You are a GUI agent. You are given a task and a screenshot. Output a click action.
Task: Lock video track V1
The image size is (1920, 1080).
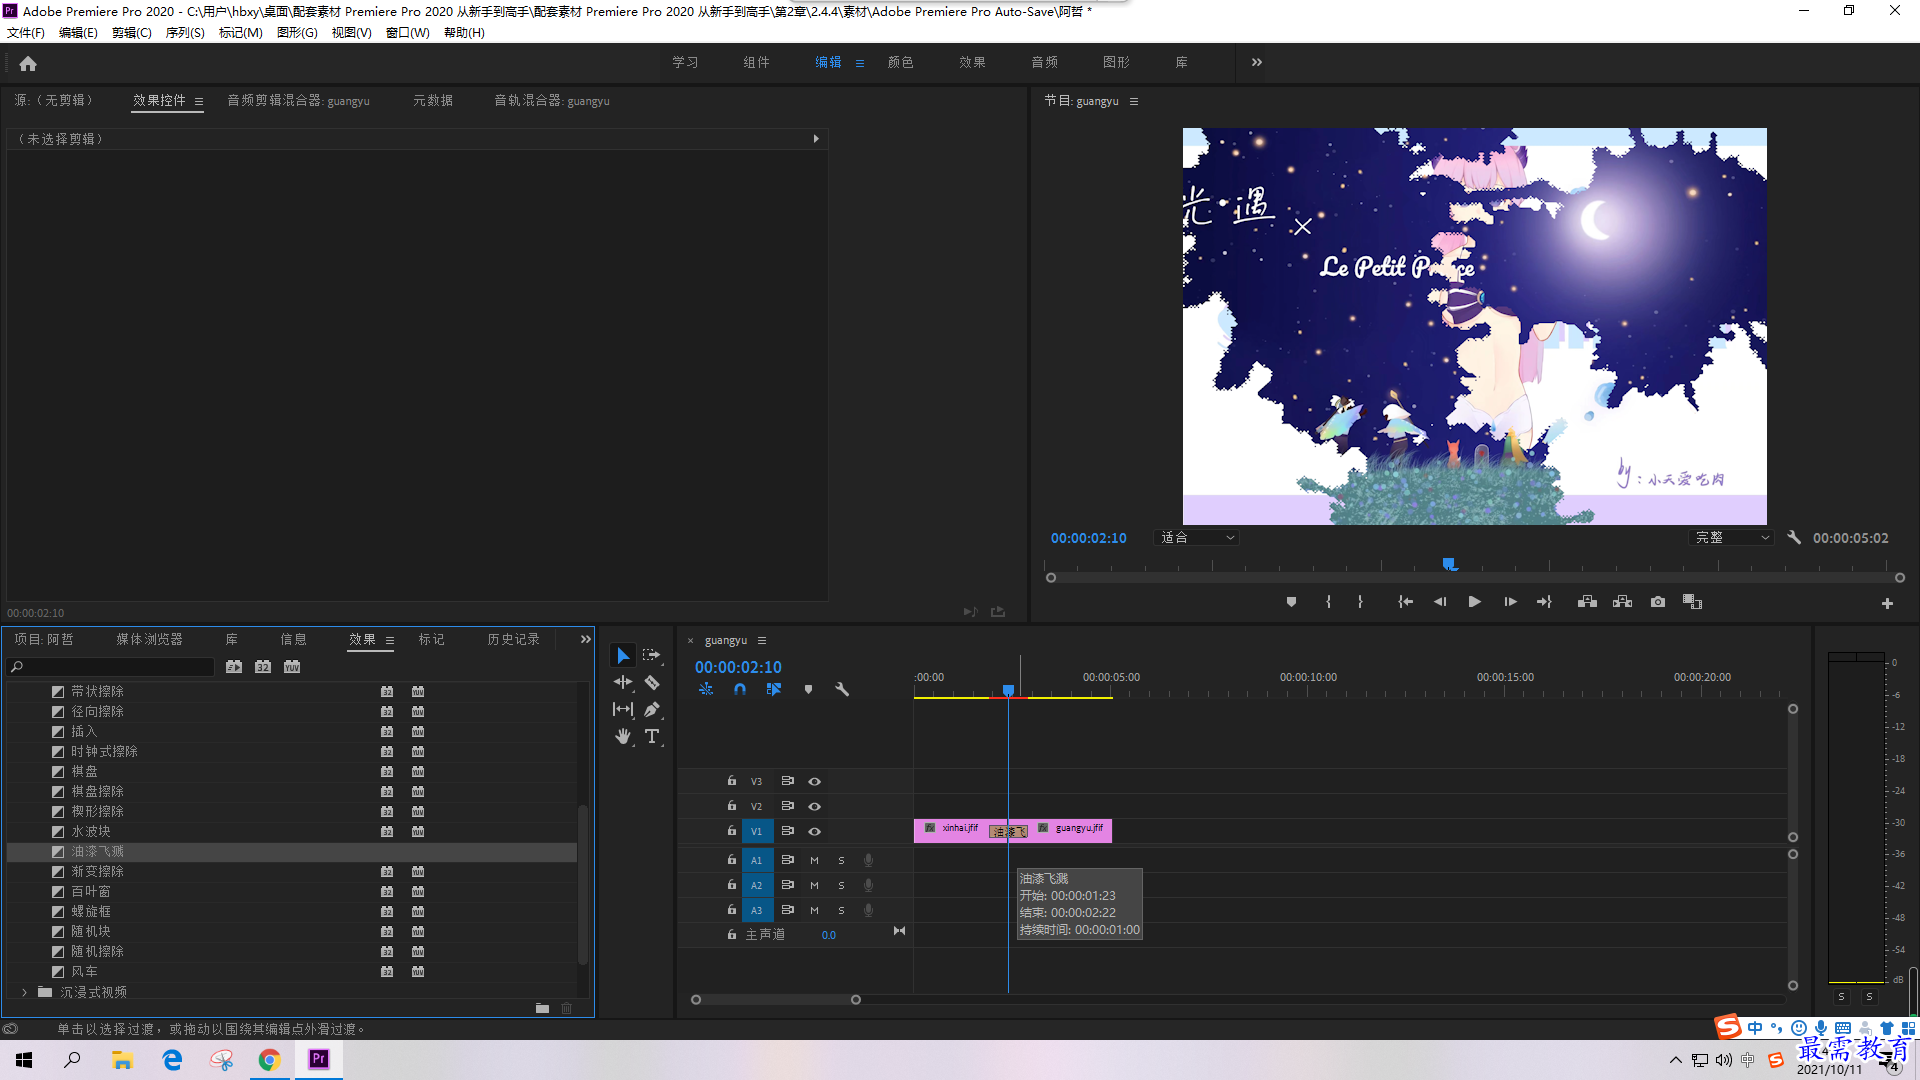point(732,831)
